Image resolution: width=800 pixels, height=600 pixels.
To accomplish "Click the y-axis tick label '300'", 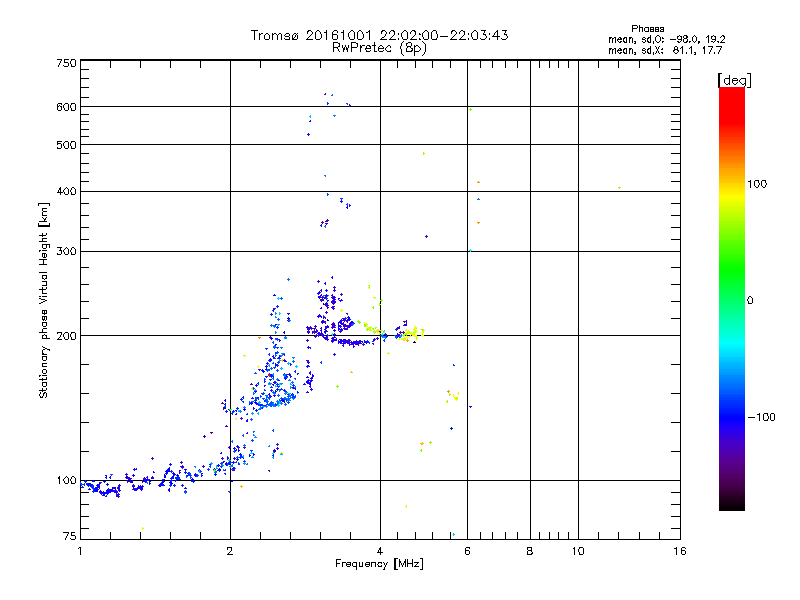I will tap(66, 252).
